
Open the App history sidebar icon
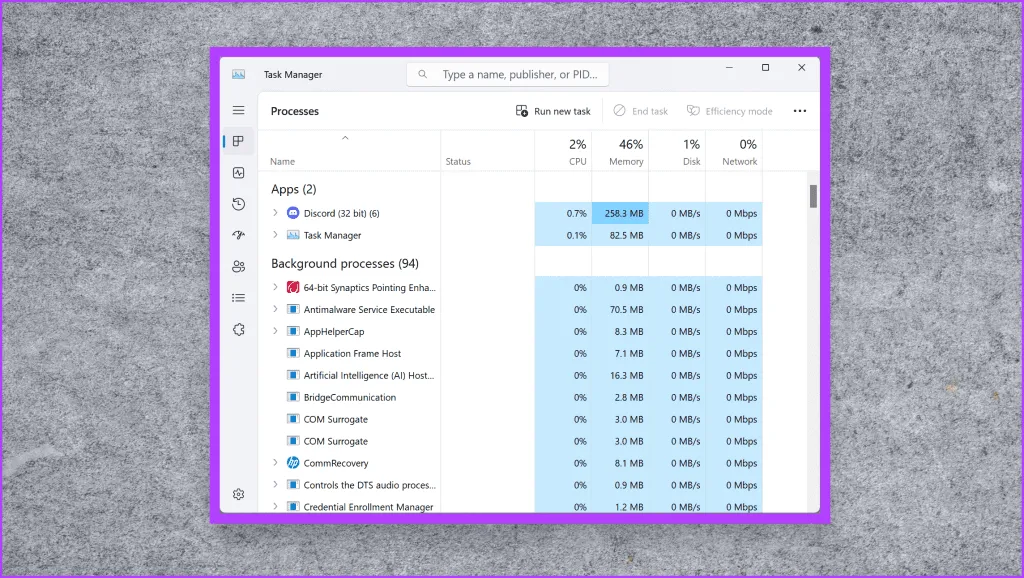click(238, 204)
